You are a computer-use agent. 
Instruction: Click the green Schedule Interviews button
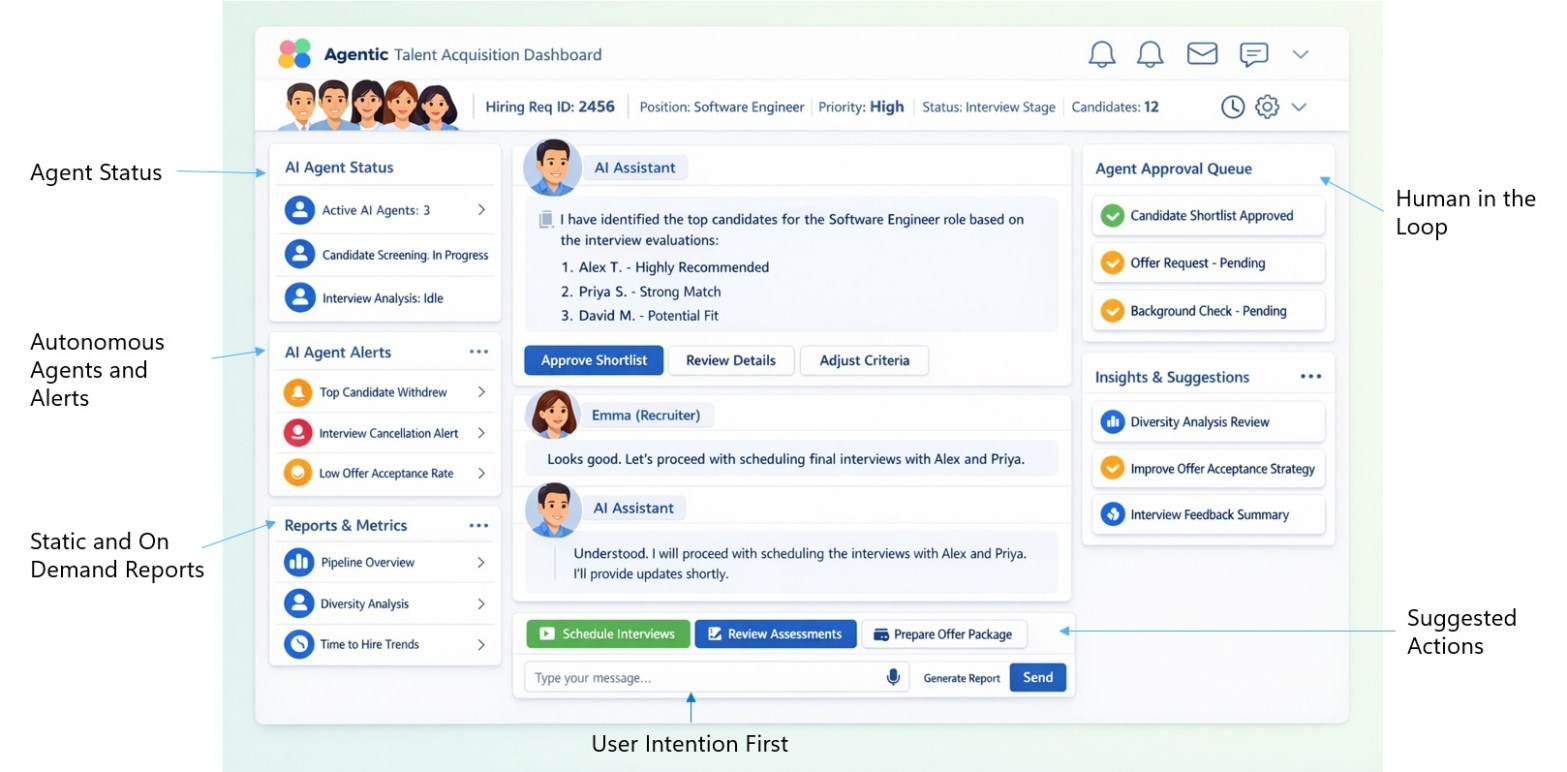pyautogui.click(x=608, y=634)
